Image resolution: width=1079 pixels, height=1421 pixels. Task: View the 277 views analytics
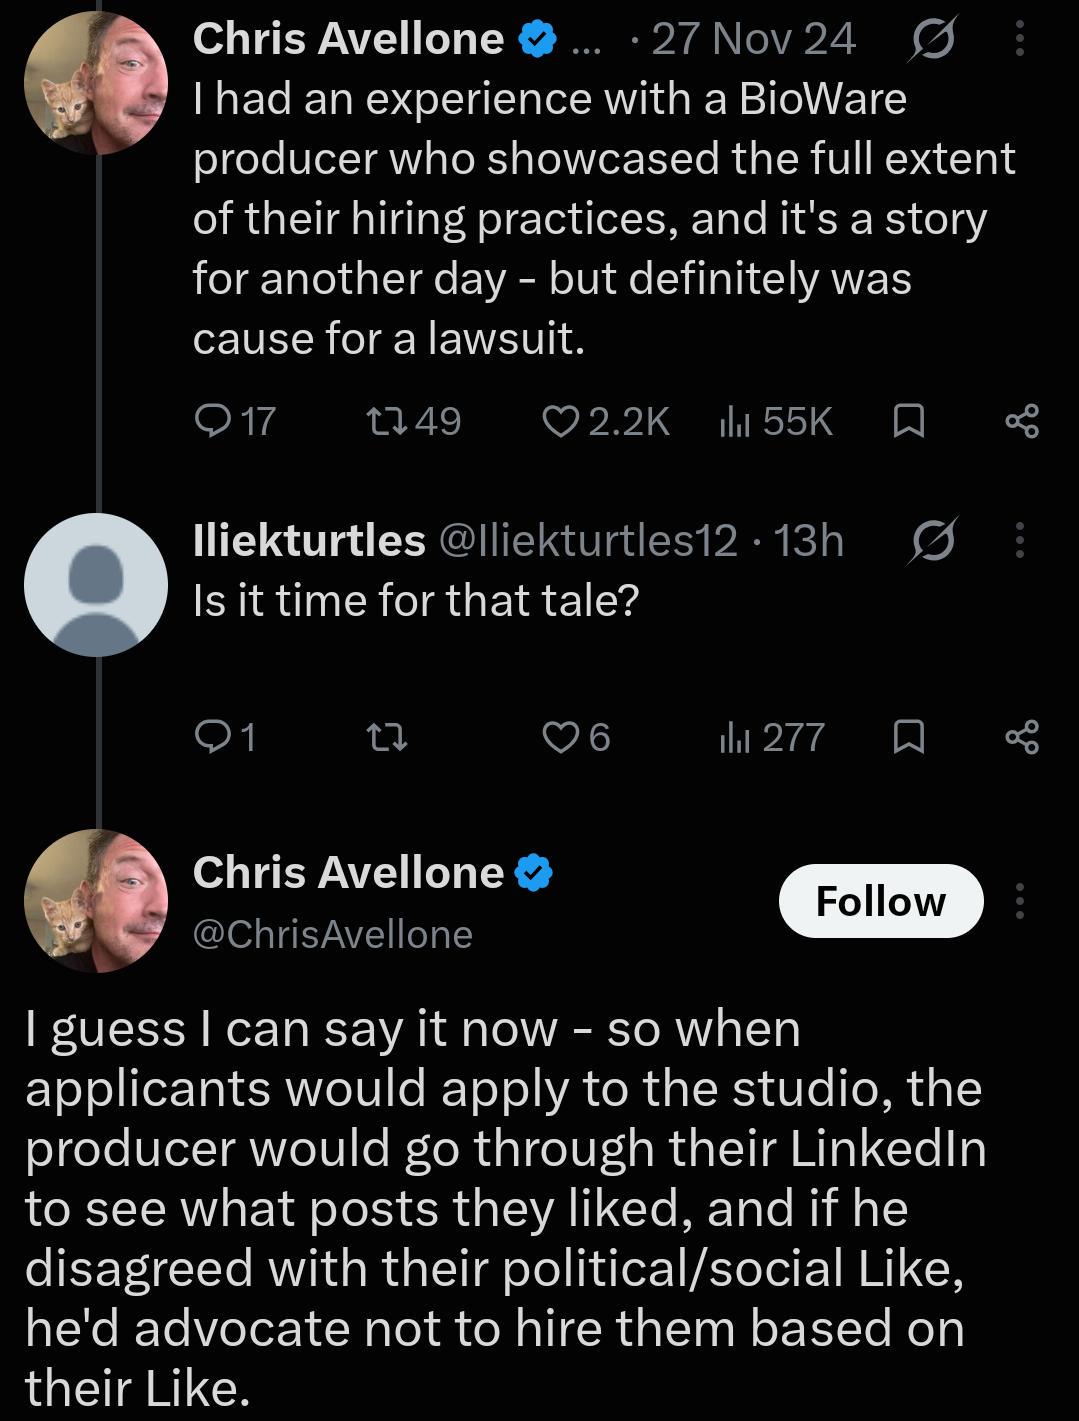(771, 738)
